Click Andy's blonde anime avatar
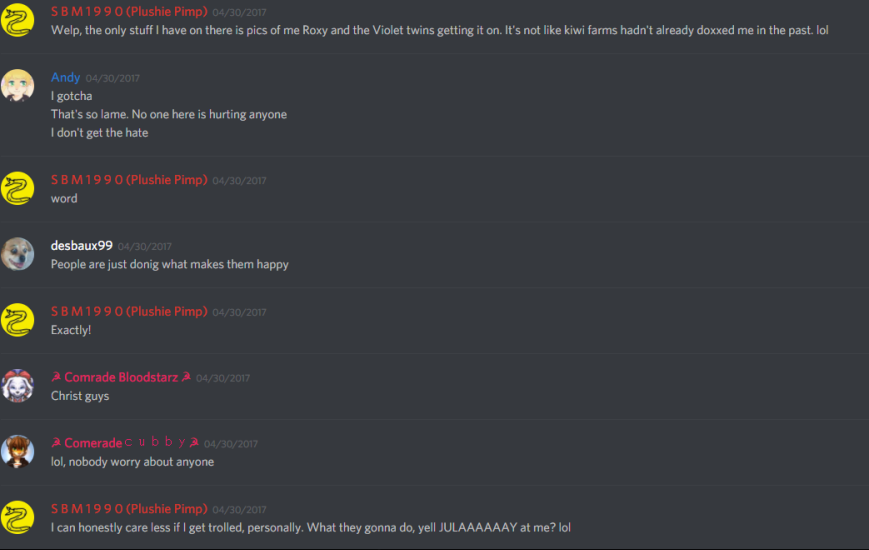This screenshot has width=869, height=550. coord(17,85)
